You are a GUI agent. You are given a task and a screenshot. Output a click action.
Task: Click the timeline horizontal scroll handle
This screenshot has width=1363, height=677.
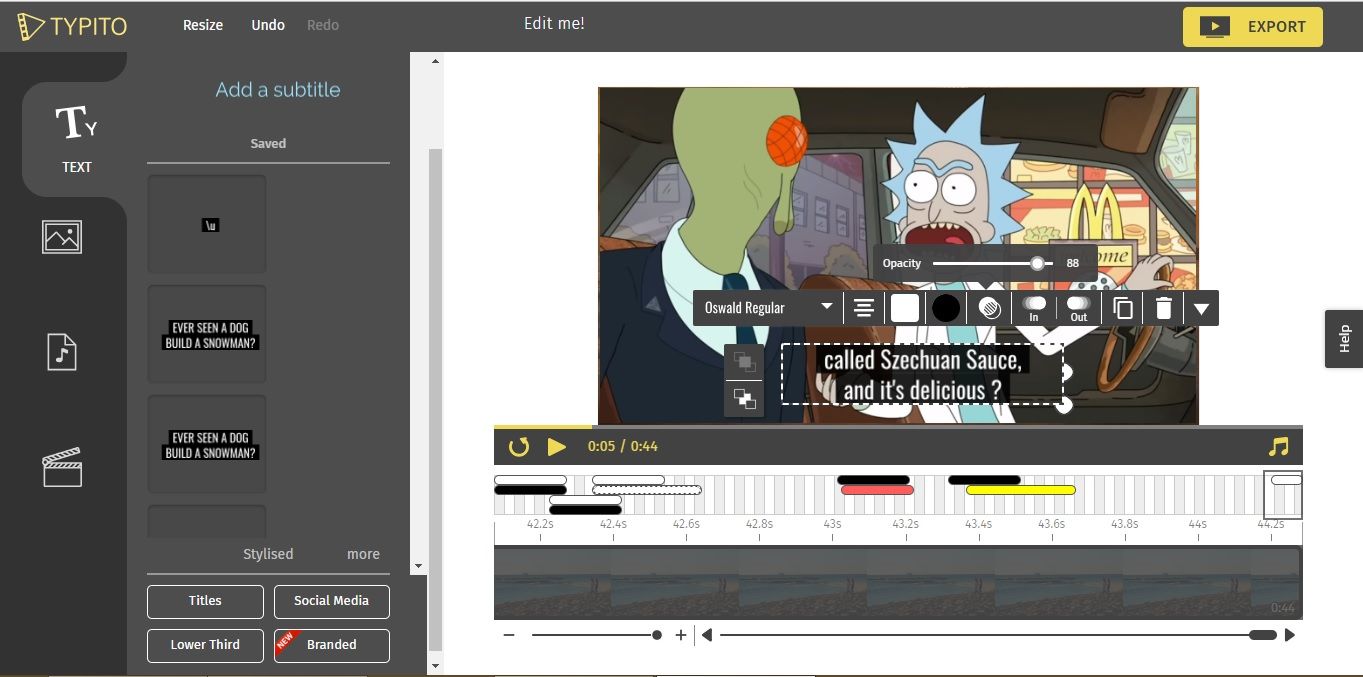1263,635
